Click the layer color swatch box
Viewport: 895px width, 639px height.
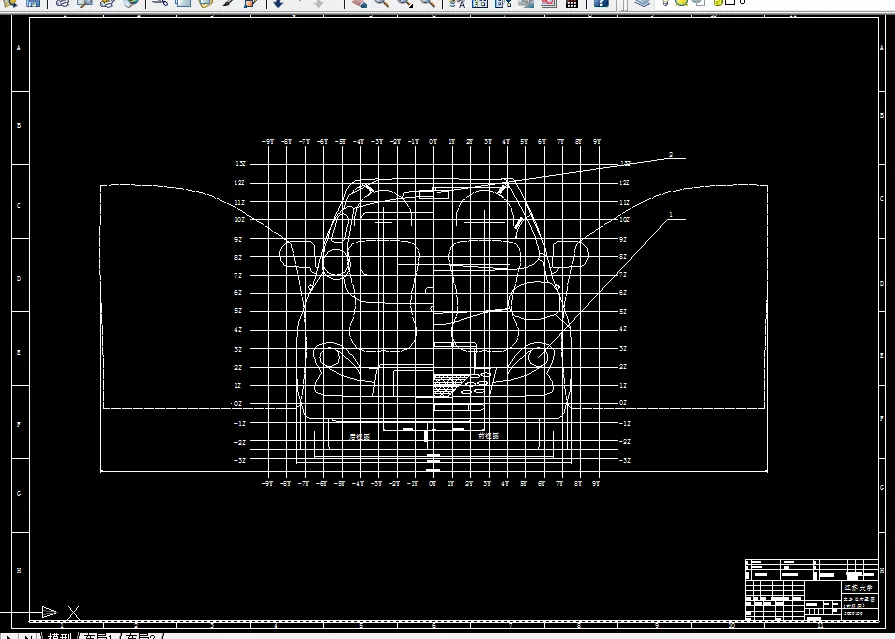click(729, 2)
